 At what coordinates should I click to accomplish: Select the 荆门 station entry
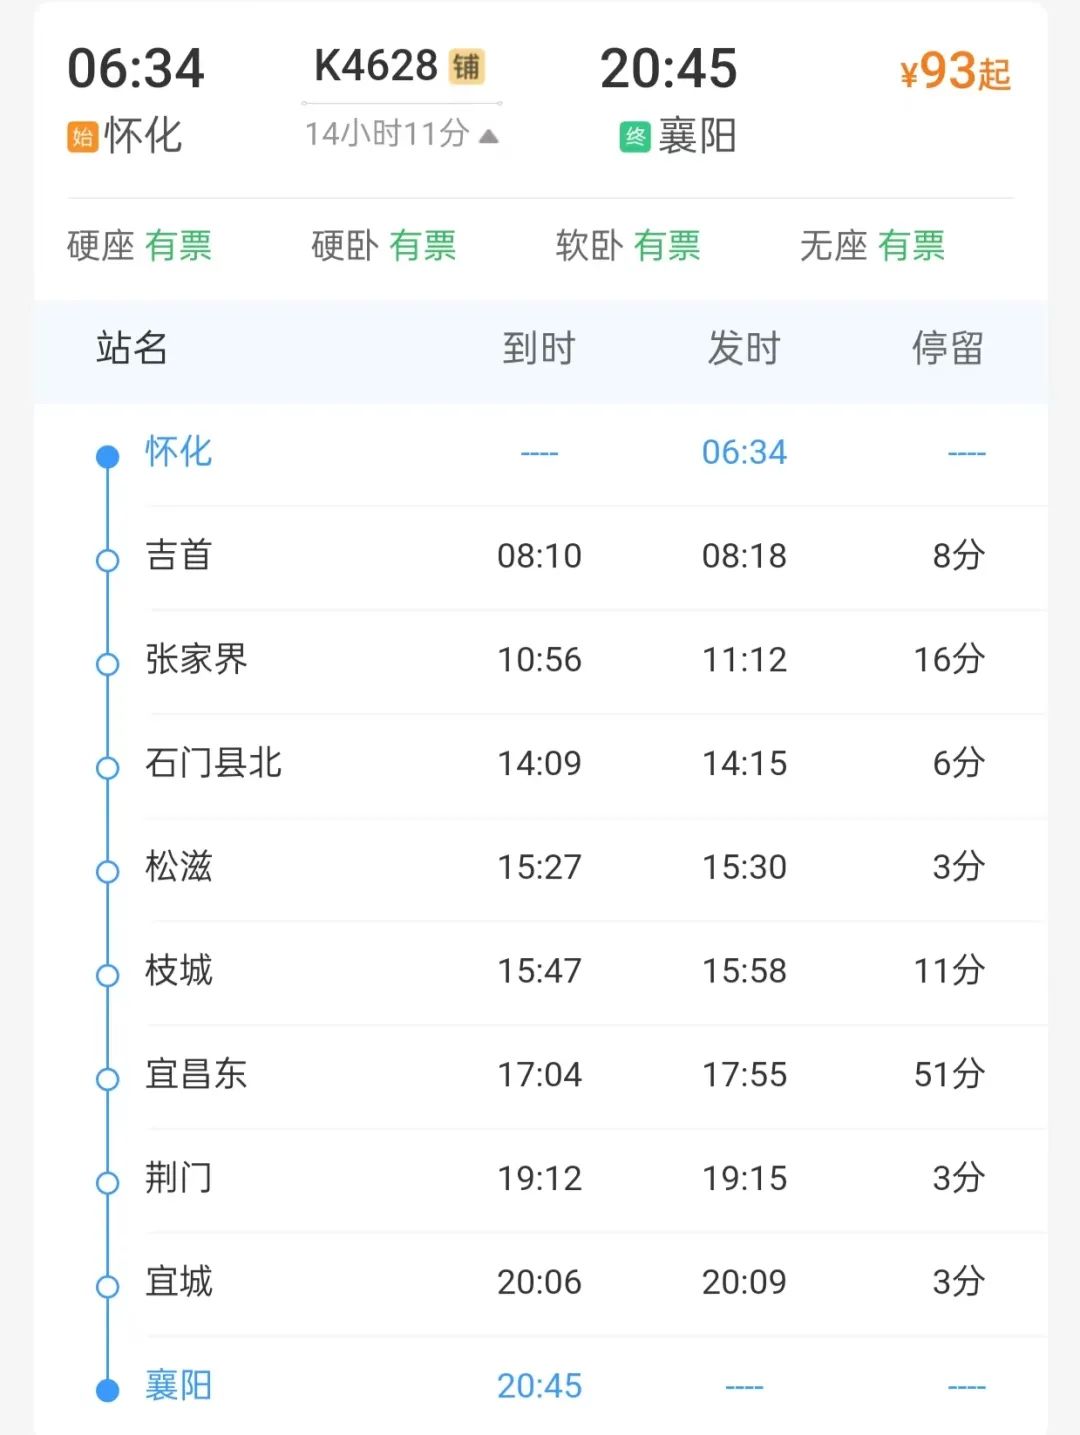179,1178
